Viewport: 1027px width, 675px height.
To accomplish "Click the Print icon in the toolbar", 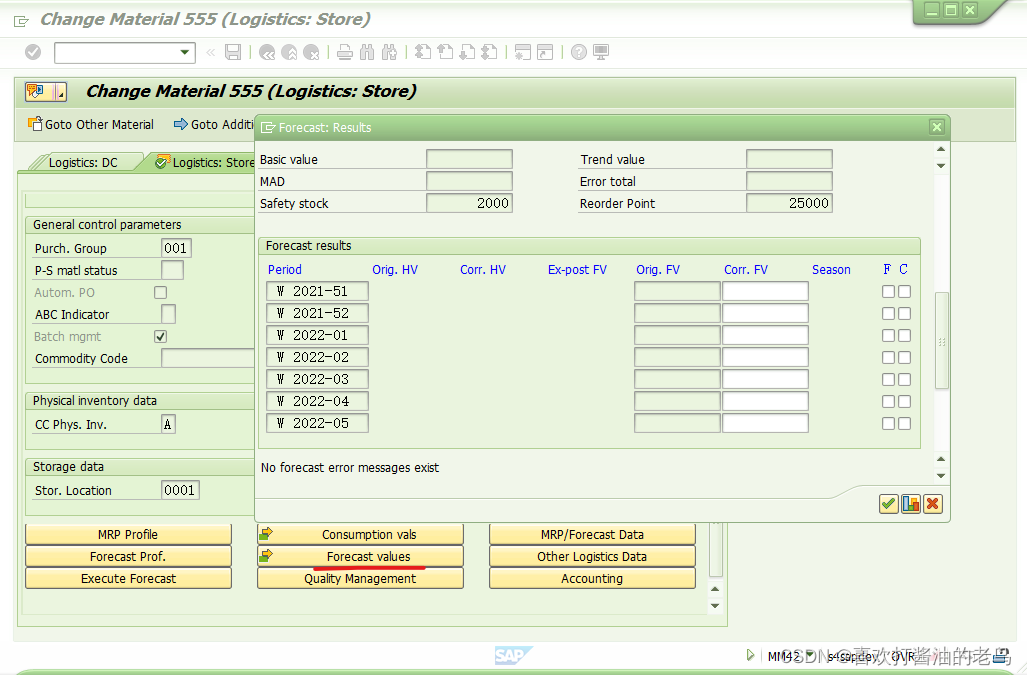I will click(x=346, y=52).
